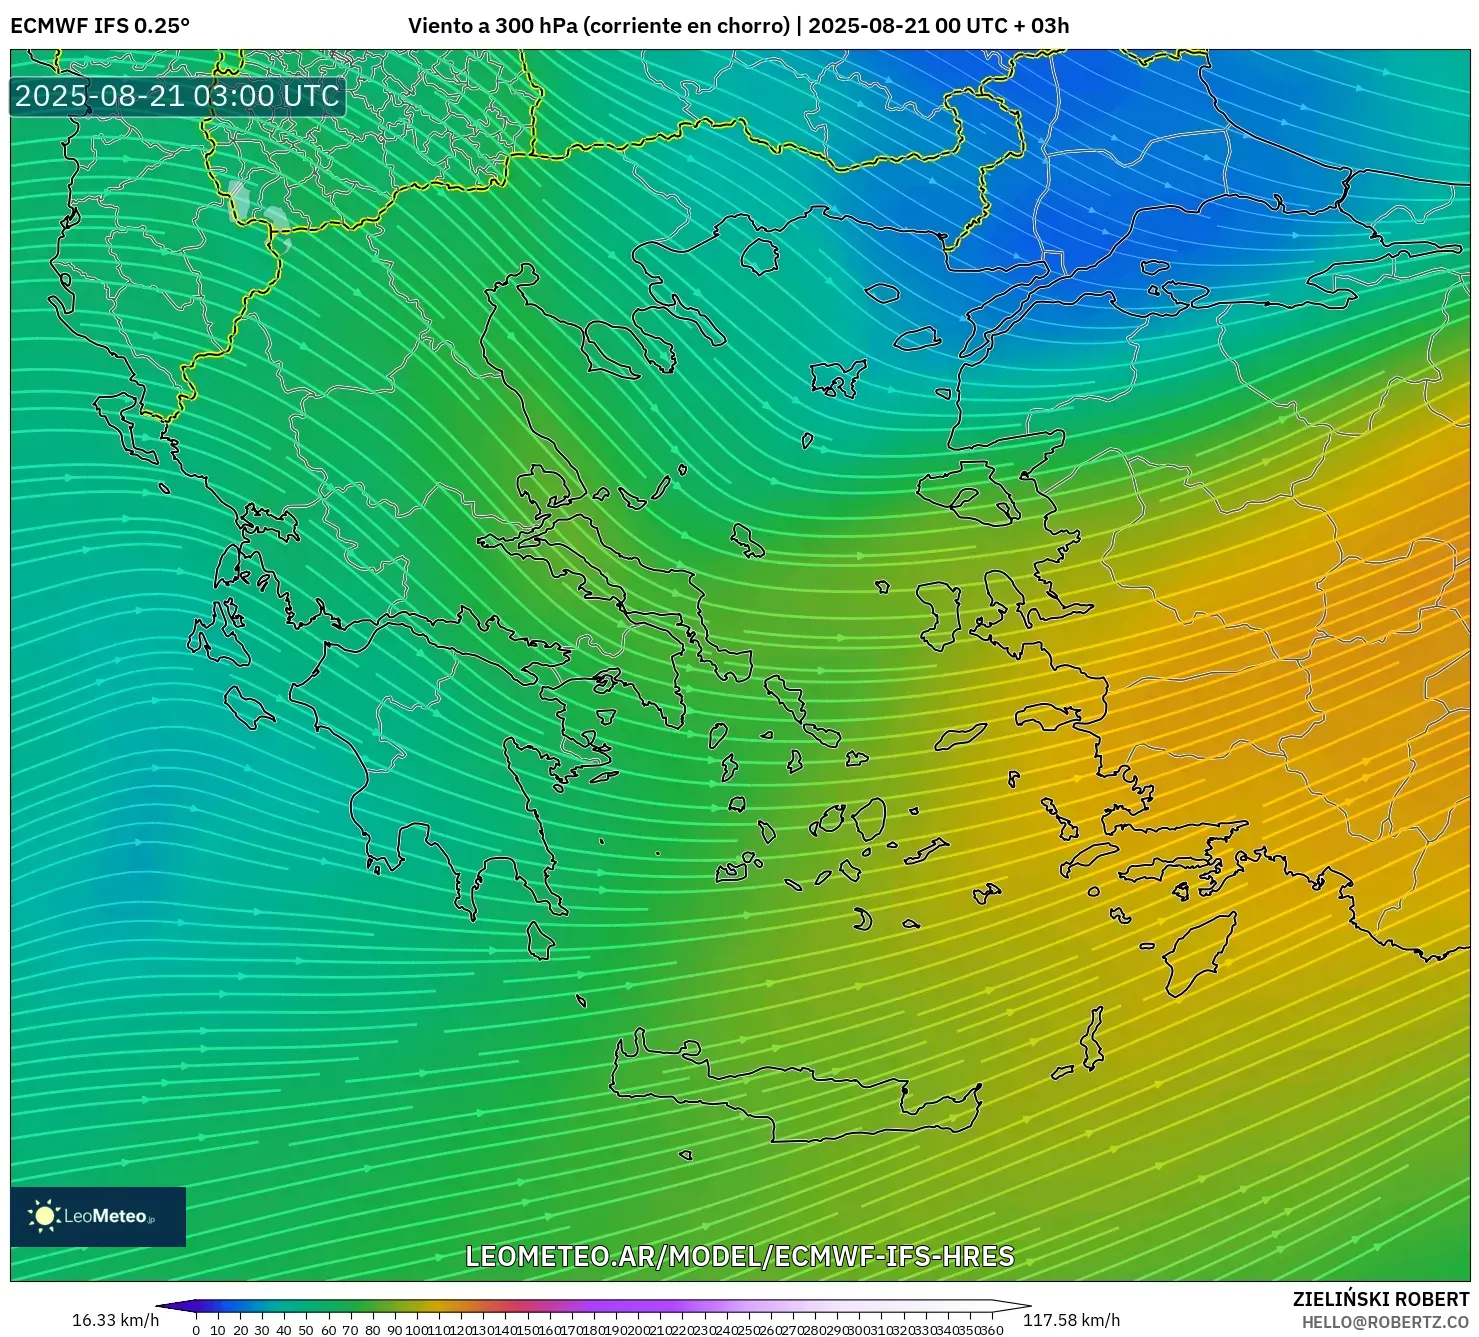Click the LeoMeteo sun logo
Viewport: 1479px width, 1337px height.
(45, 1216)
